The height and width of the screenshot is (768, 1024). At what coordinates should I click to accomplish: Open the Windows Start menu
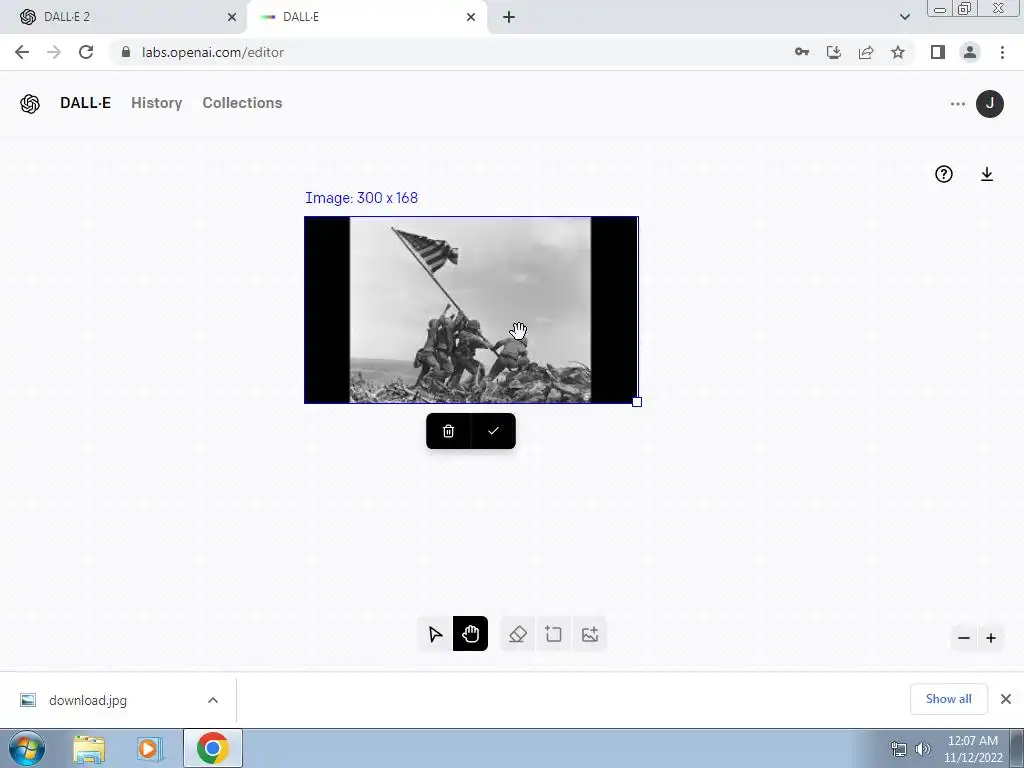pos(27,748)
